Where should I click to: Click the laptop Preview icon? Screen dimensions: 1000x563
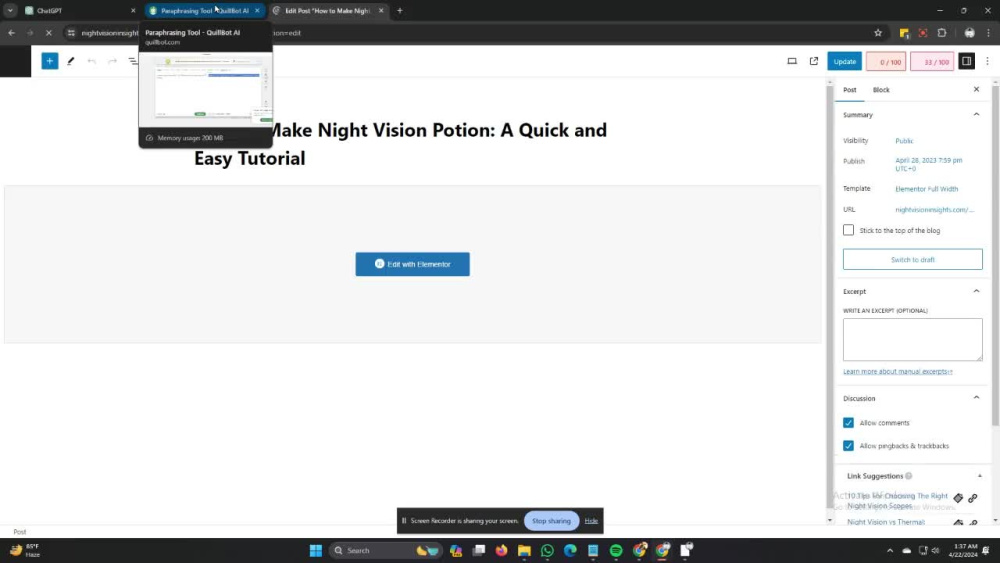tap(792, 61)
